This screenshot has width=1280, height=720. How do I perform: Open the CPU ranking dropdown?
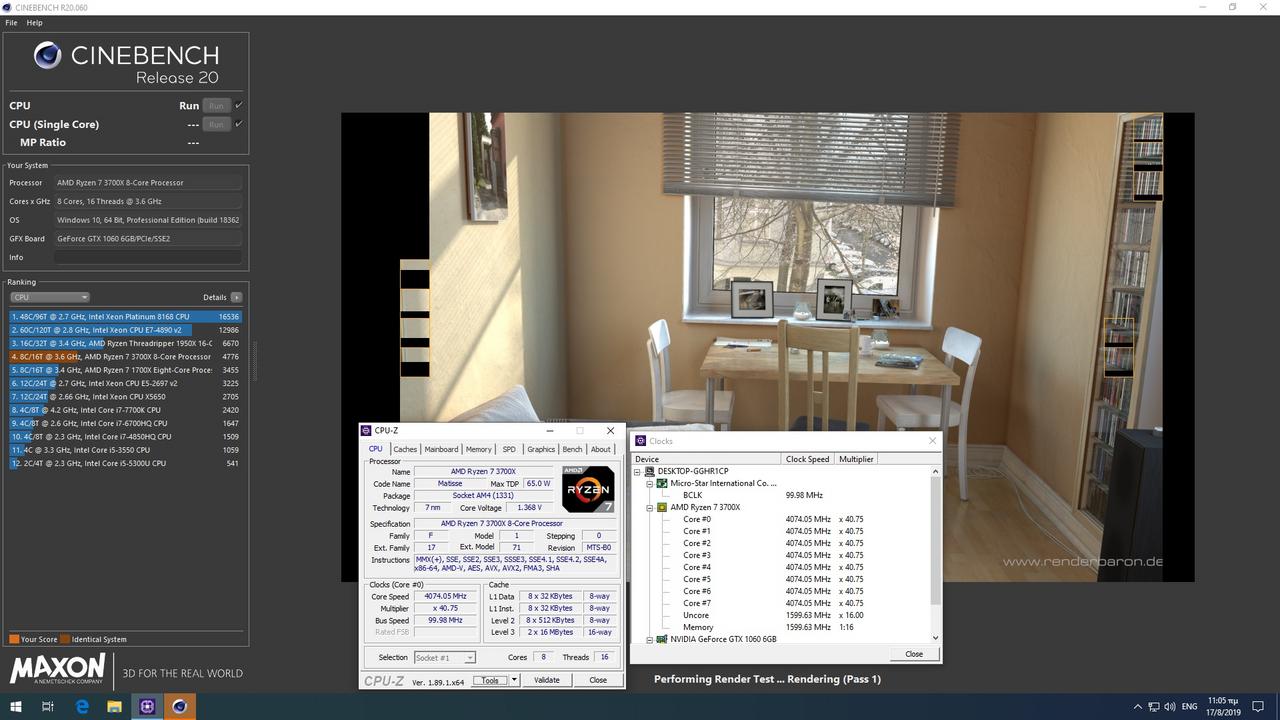pyautogui.click(x=50, y=297)
